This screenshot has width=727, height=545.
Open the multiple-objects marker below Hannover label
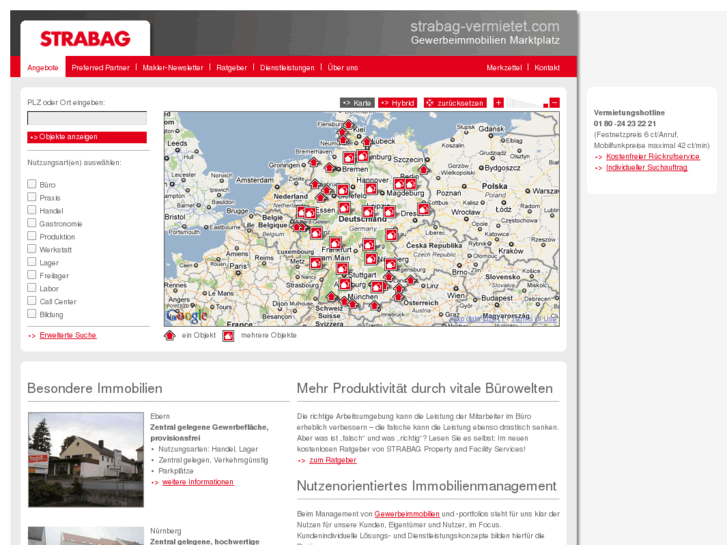[371, 189]
